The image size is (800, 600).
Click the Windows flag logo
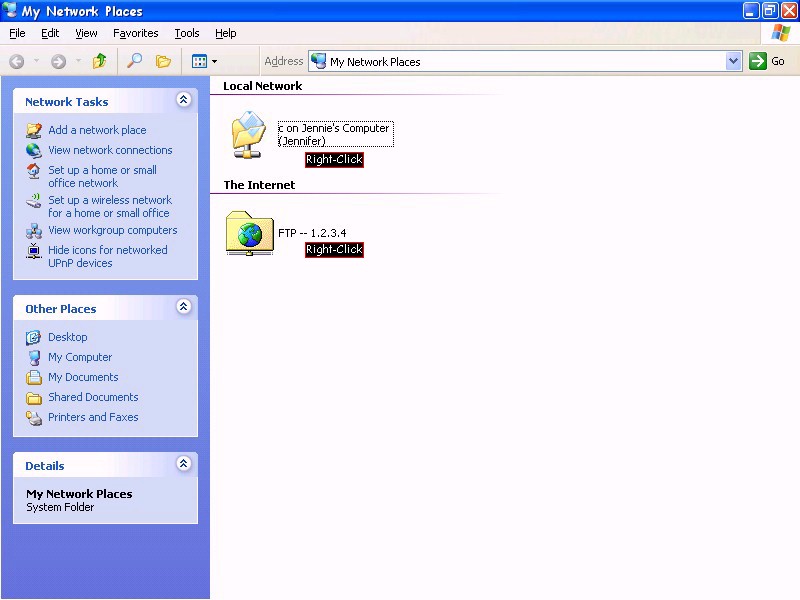coord(781,33)
